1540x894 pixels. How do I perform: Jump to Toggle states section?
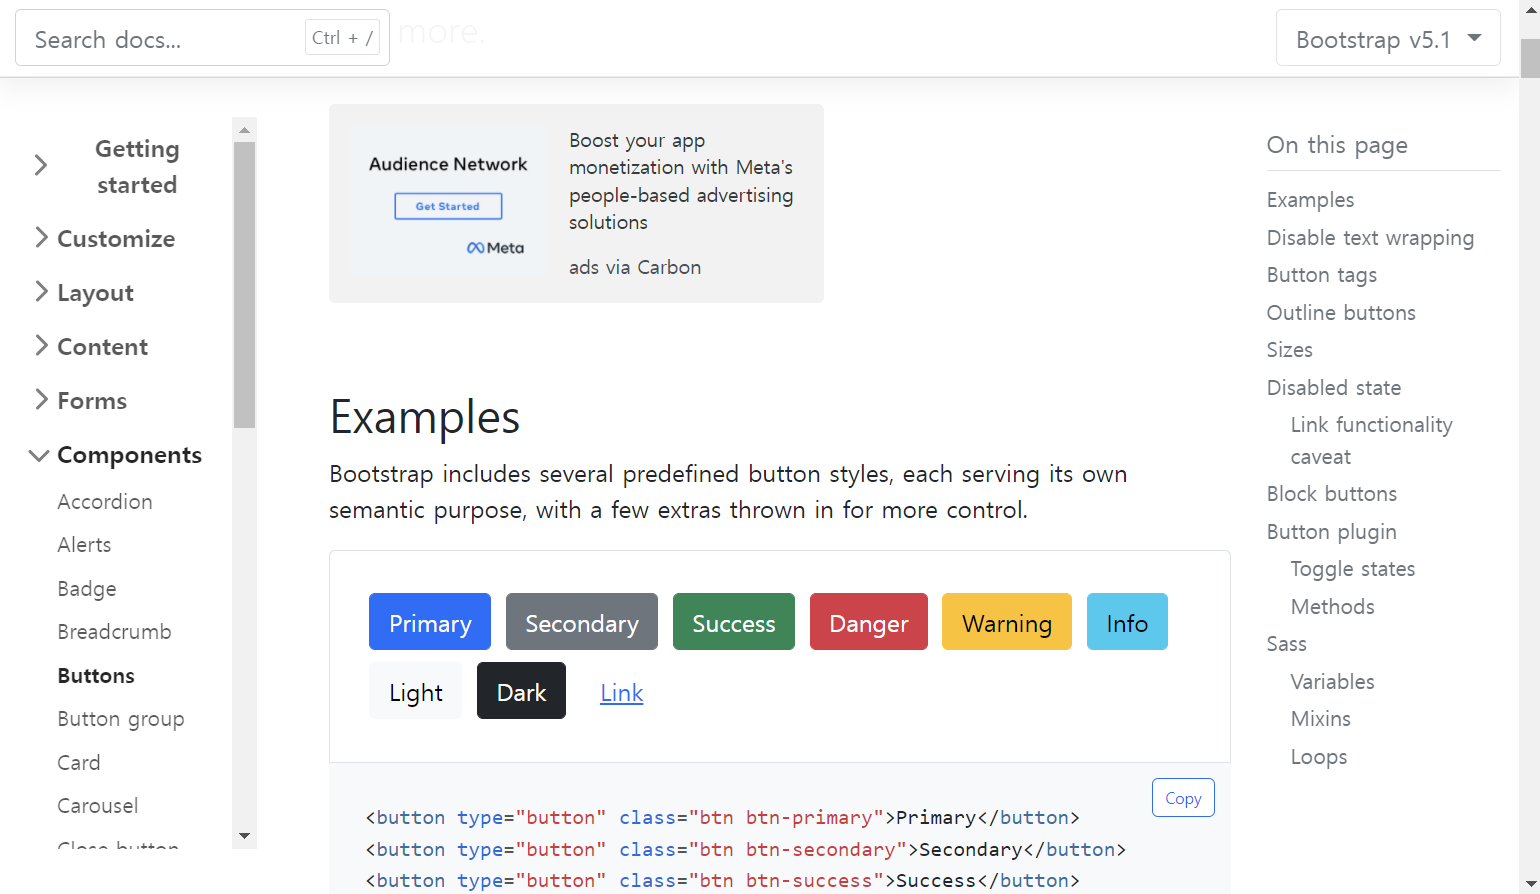[1353, 569]
